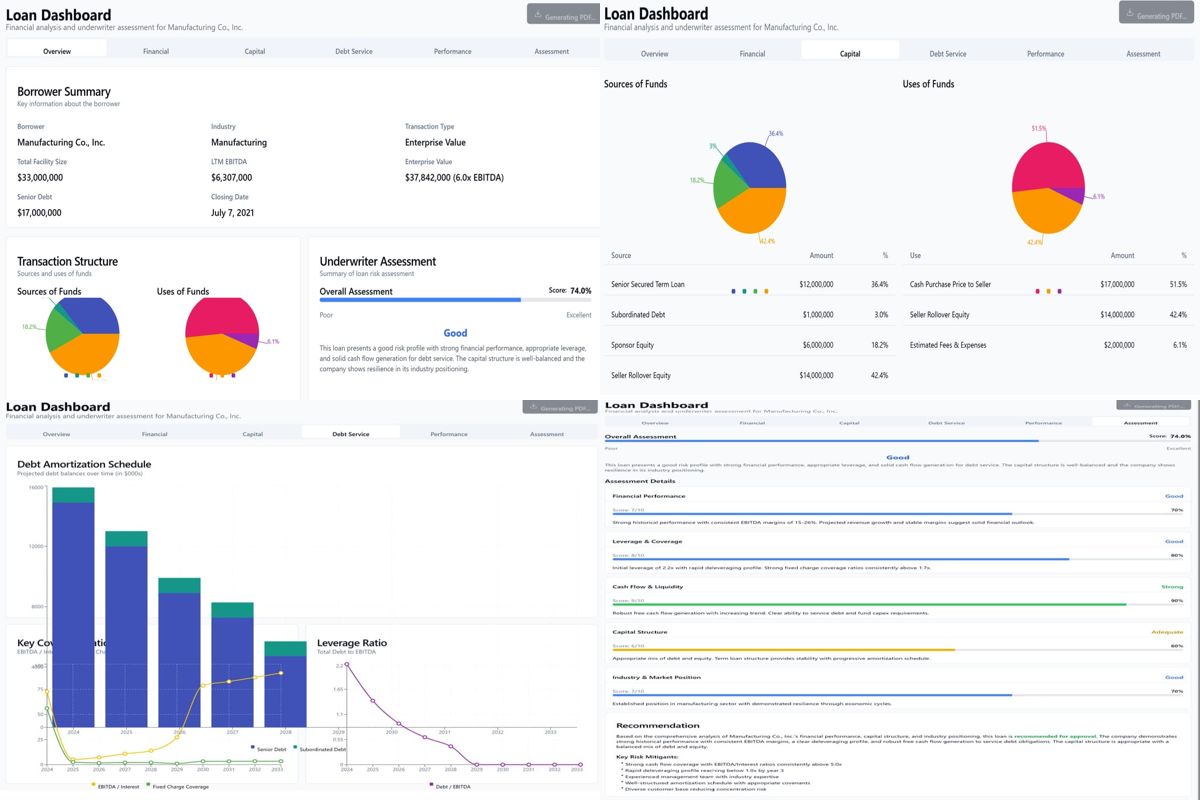Select the highlighted Capital tab

[850, 53]
